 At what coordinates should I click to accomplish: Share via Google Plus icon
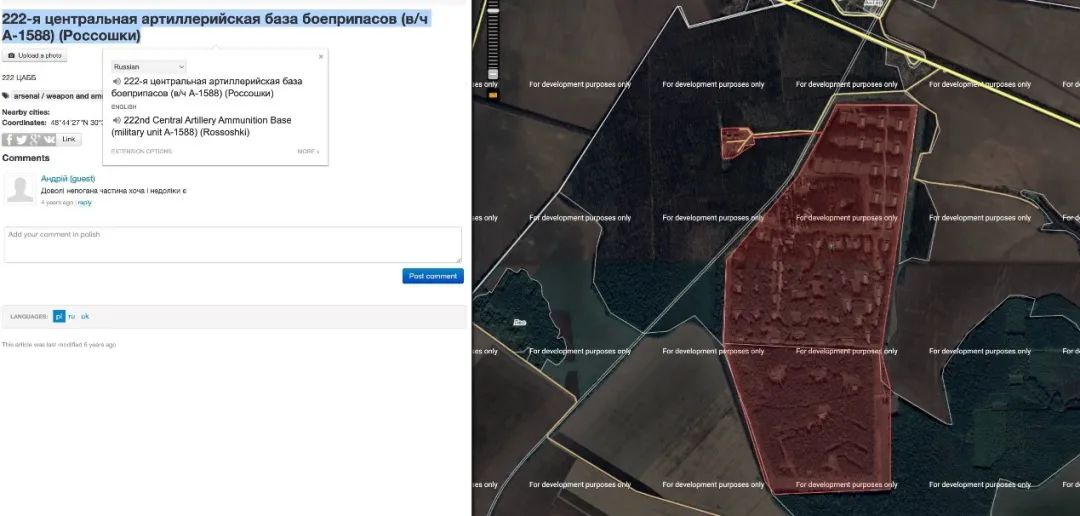tap(35, 140)
